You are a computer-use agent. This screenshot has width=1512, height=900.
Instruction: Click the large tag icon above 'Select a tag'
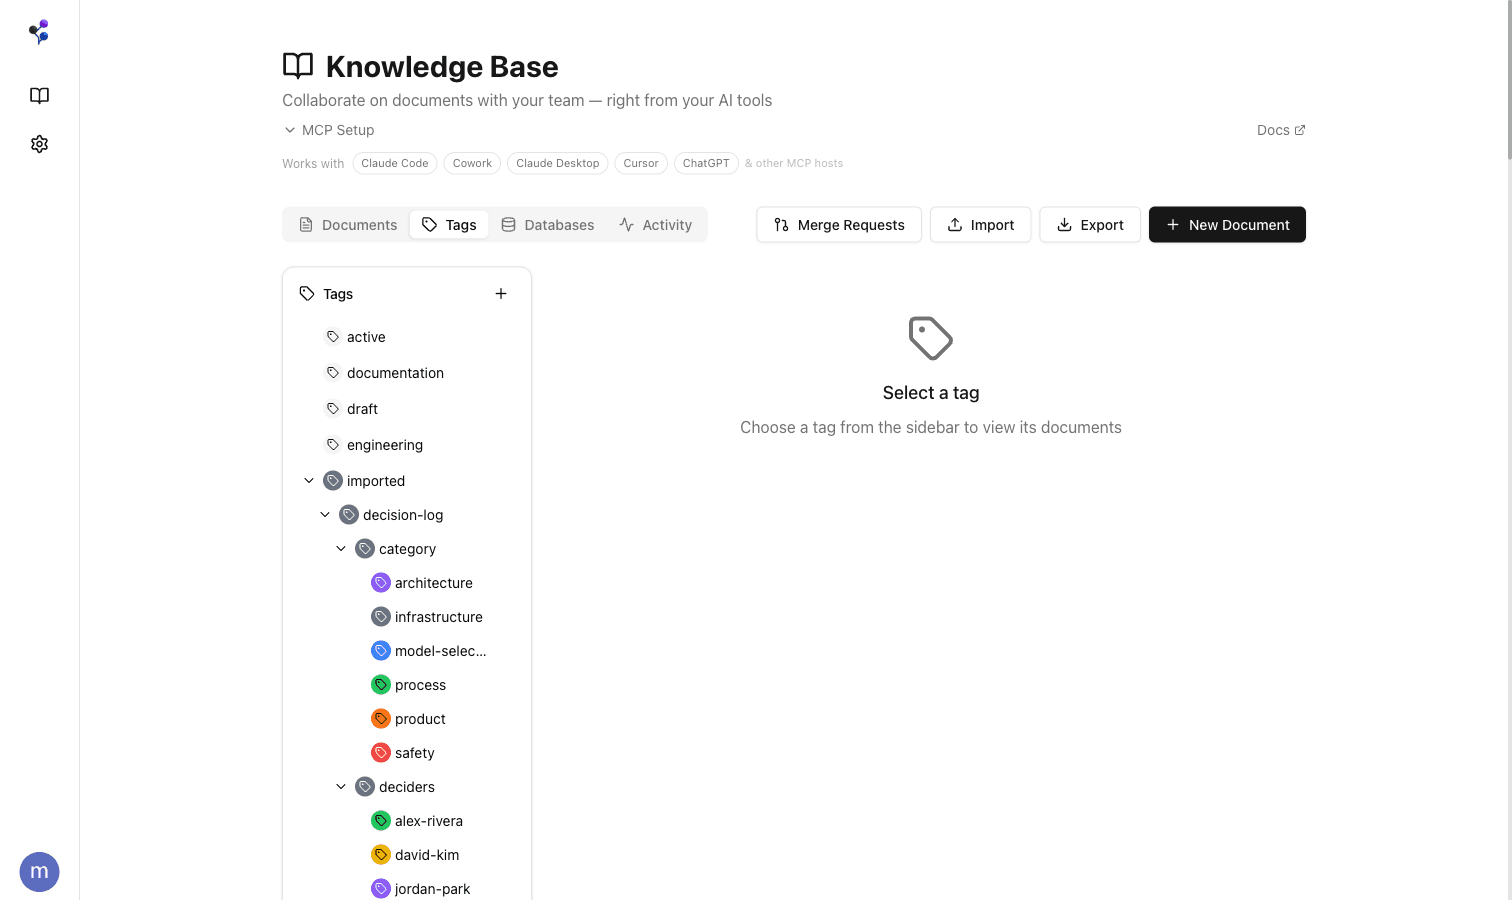pyautogui.click(x=930, y=337)
